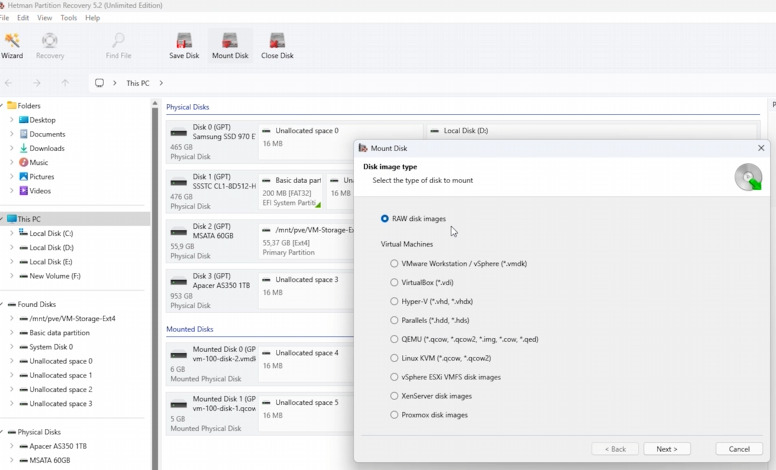
Task: Launch the Wizard toolbar icon
Action: pyautogui.click(x=12, y=46)
